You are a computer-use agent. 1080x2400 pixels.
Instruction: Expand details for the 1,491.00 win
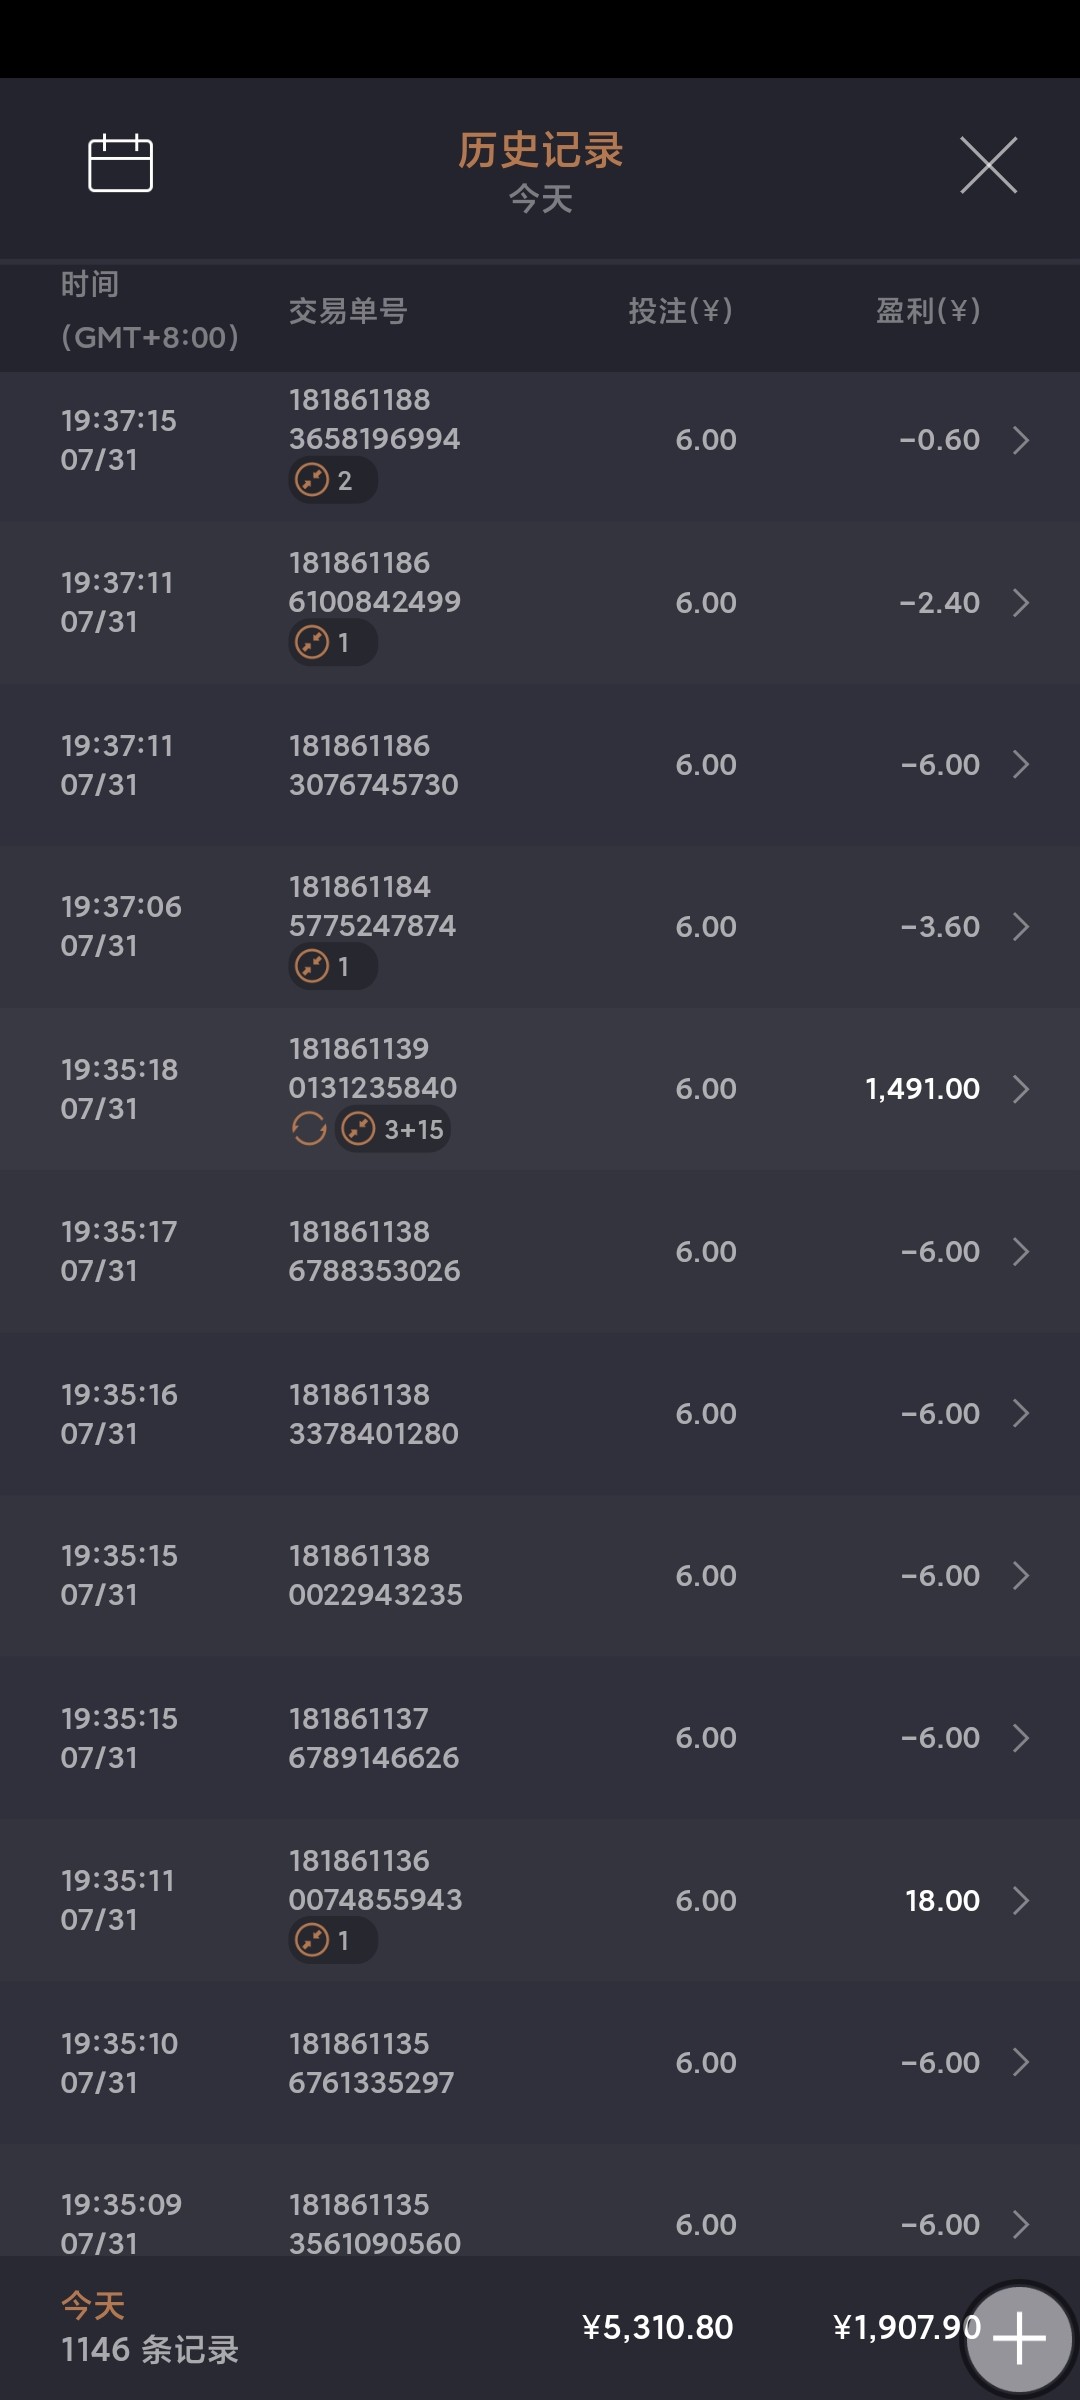click(x=1020, y=1089)
